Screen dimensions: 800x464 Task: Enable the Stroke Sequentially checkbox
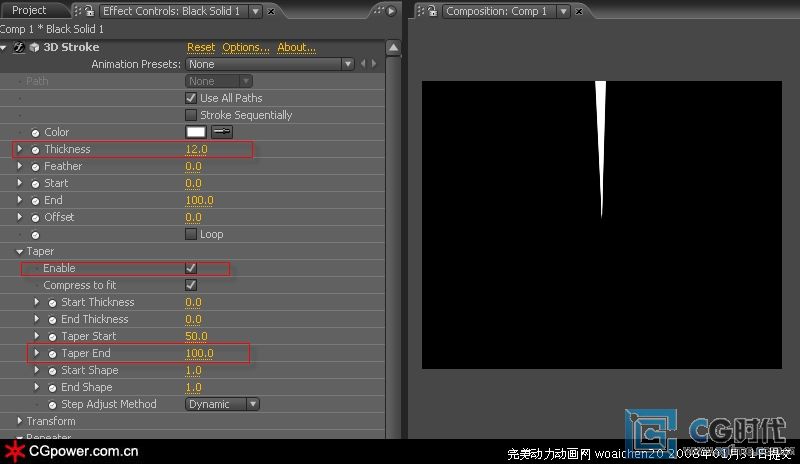[x=191, y=115]
